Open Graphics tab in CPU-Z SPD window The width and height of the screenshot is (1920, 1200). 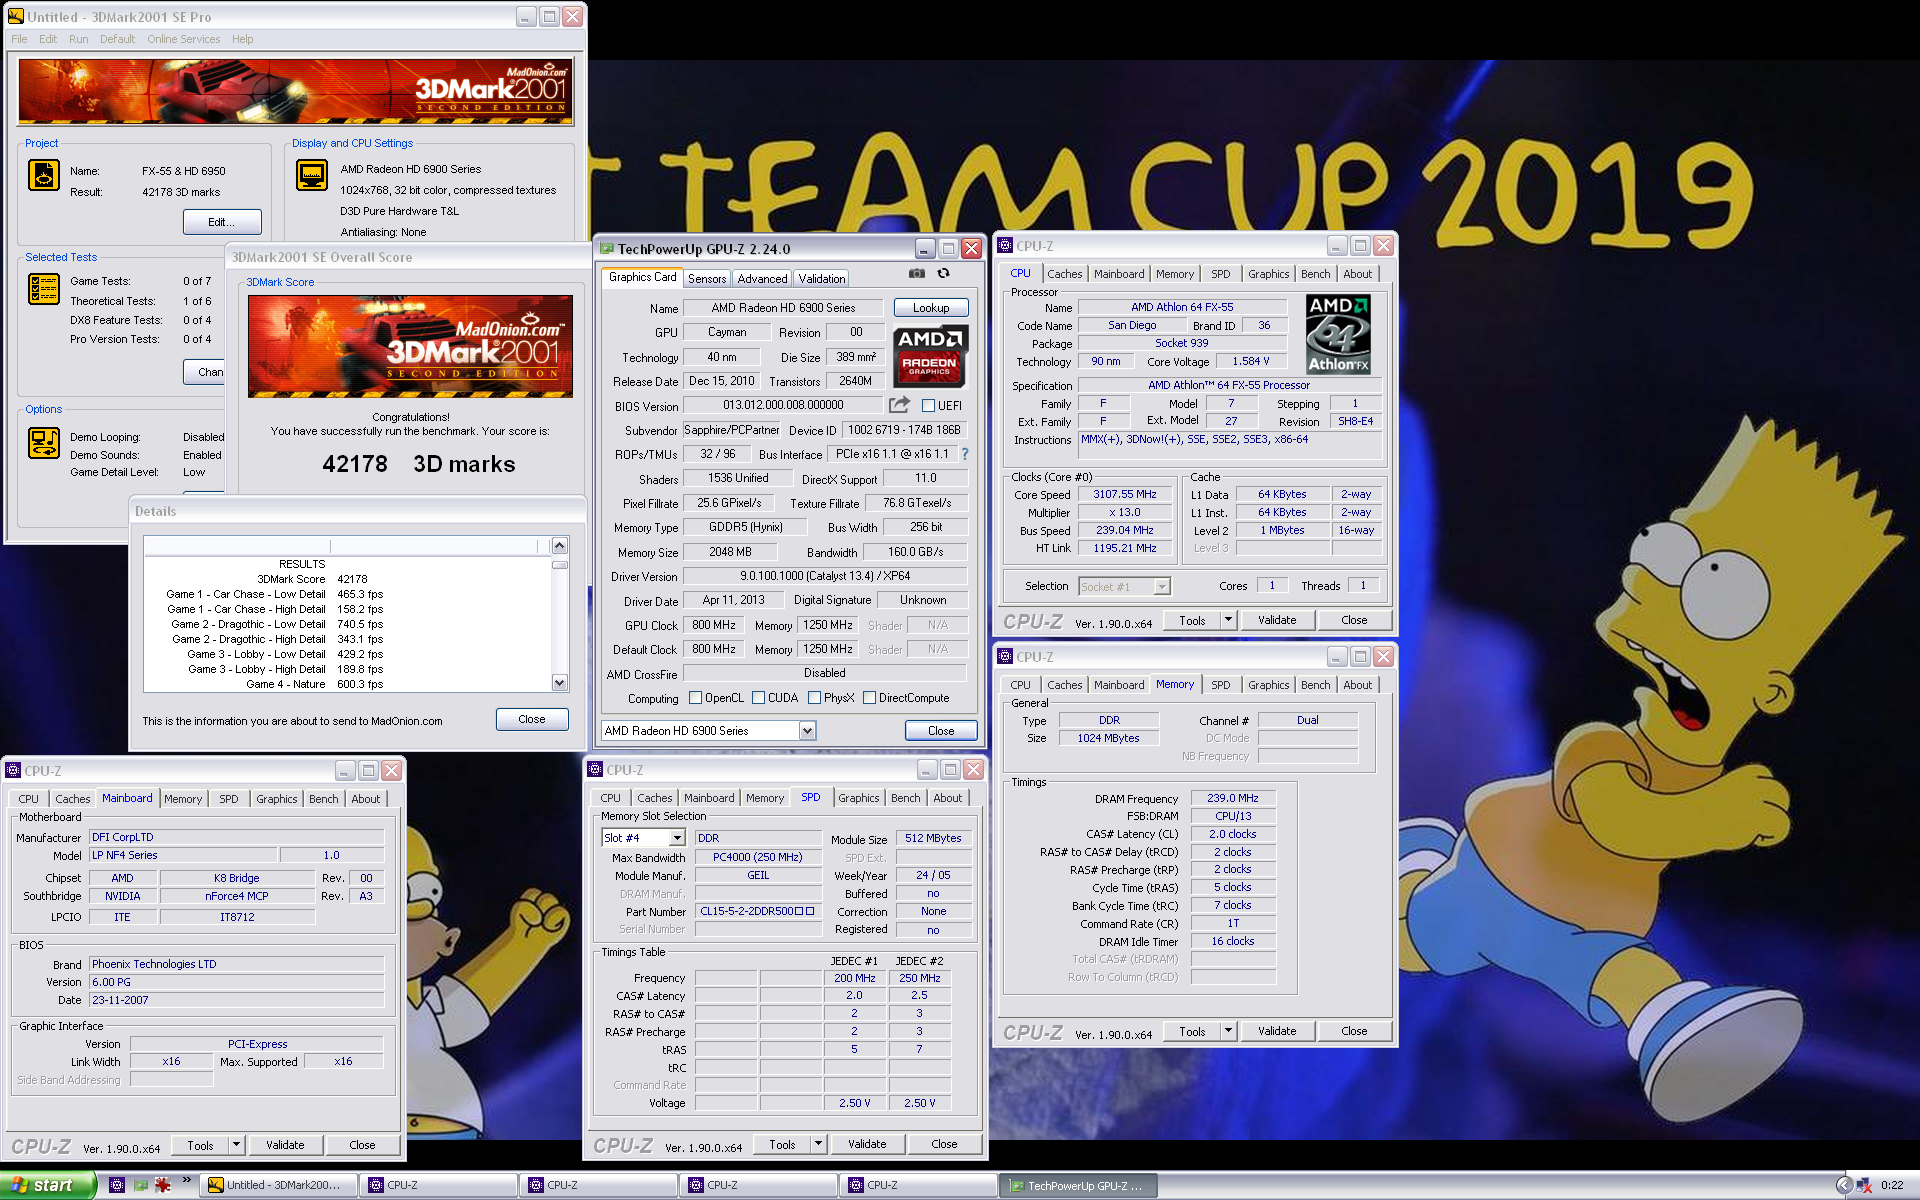[858, 798]
